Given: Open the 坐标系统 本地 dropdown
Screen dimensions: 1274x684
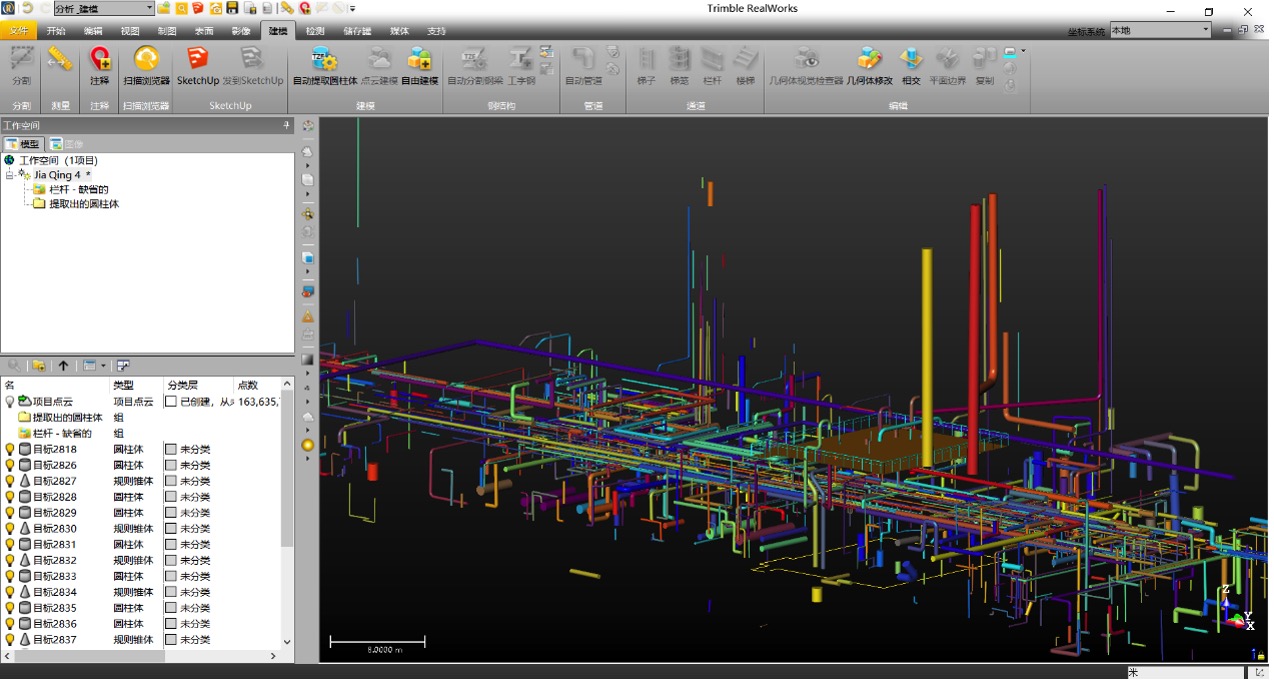Looking at the screenshot, I should pyautogui.click(x=1206, y=31).
